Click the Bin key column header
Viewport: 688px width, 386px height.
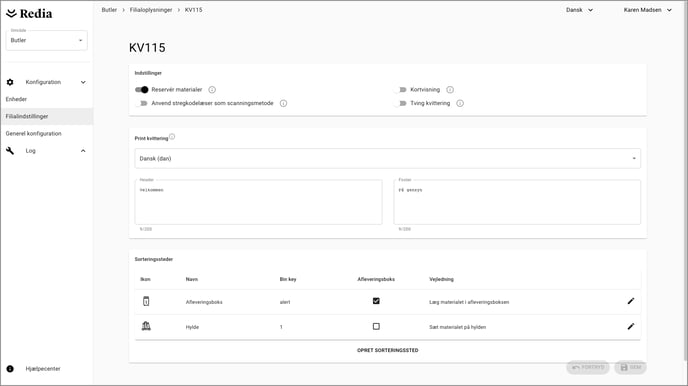pos(288,279)
